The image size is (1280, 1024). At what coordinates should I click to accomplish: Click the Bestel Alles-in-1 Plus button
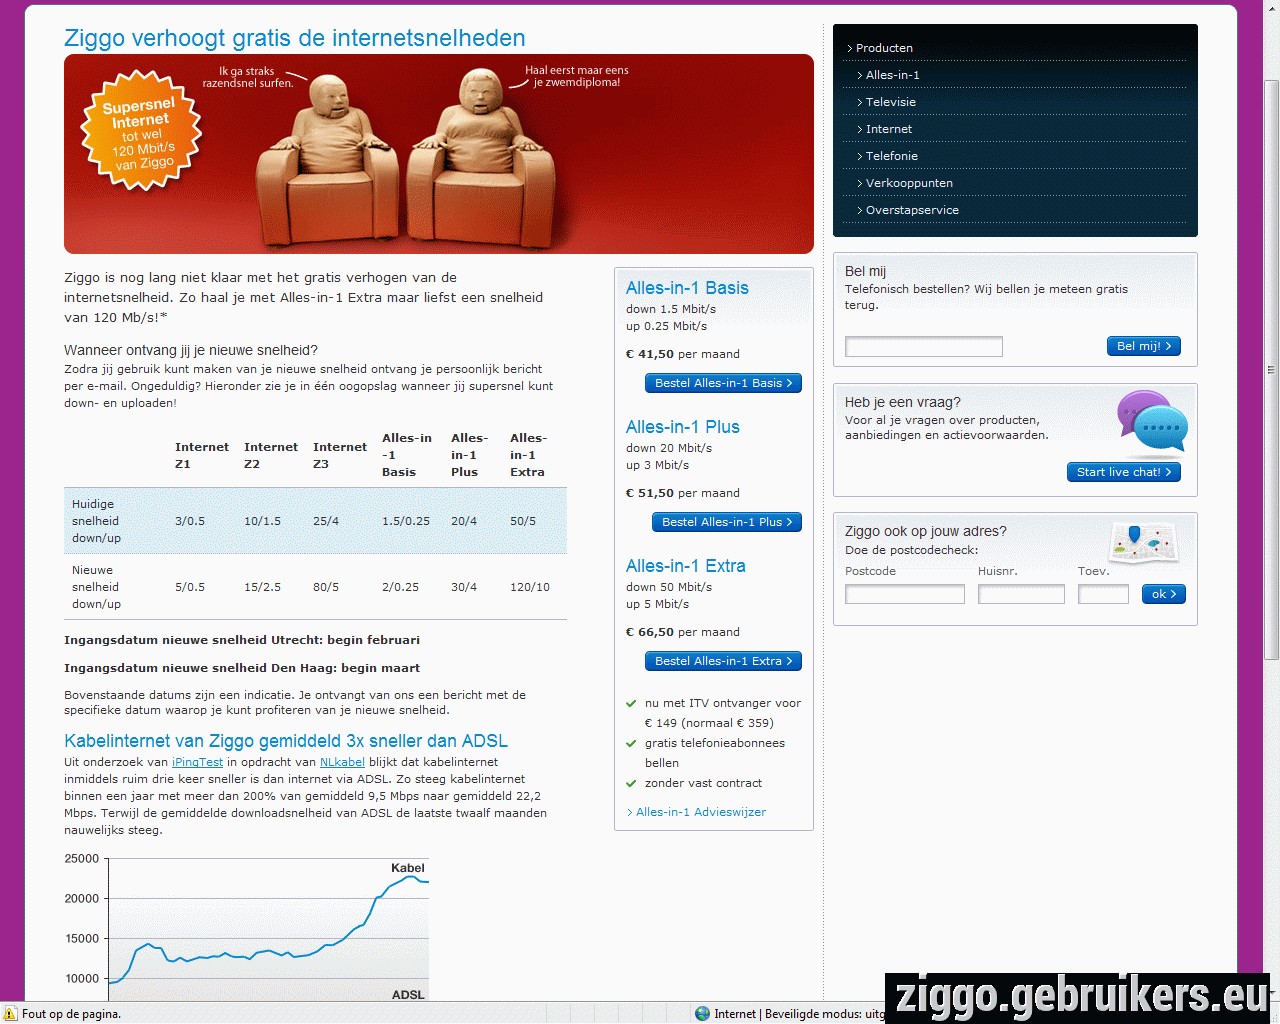(727, 522)
